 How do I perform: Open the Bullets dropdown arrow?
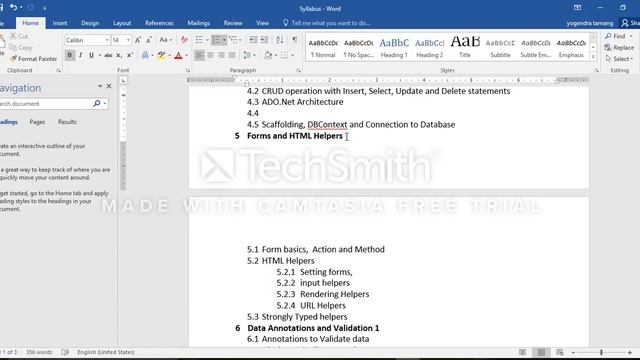pos(207,40)
